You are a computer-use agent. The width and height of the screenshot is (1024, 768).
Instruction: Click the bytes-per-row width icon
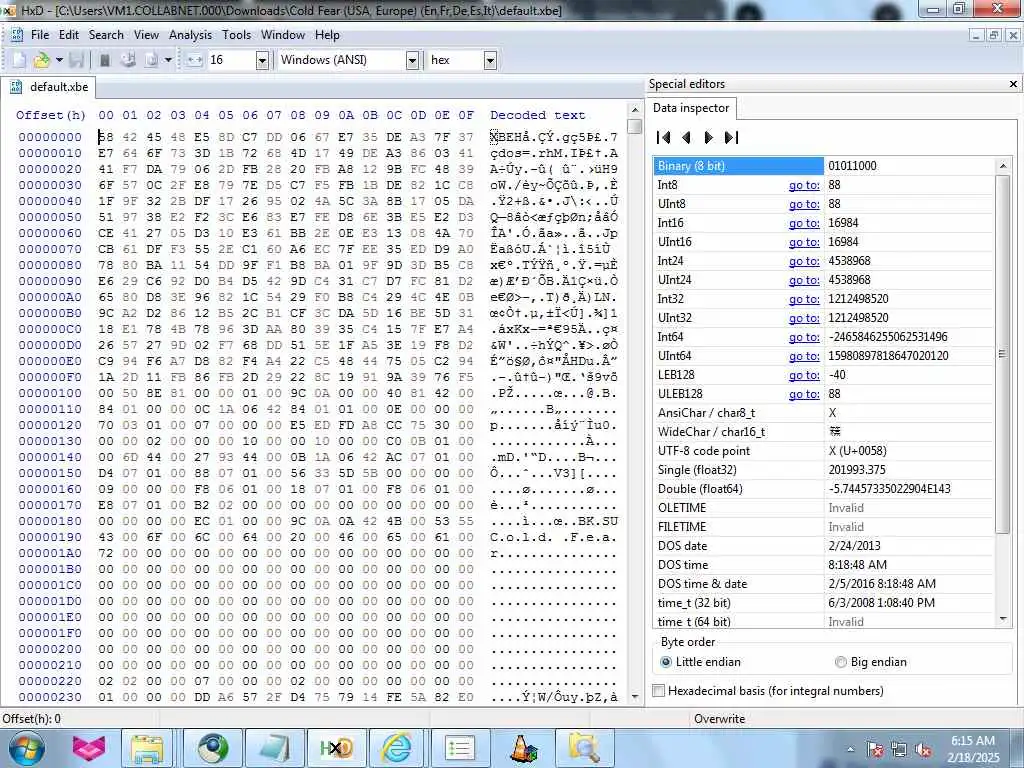pos(194,60)
